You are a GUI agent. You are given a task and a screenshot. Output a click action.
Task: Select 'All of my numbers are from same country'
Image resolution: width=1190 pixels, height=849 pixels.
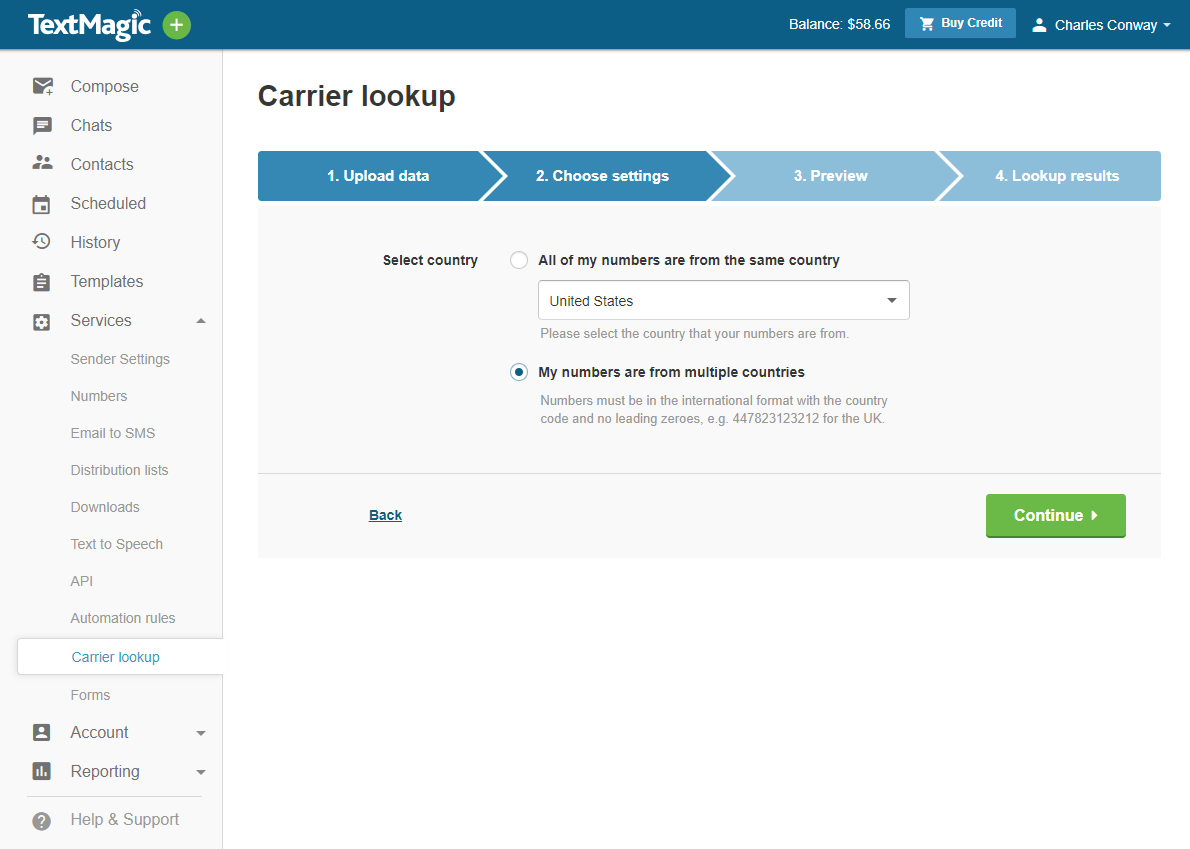[x=519, y=260]
